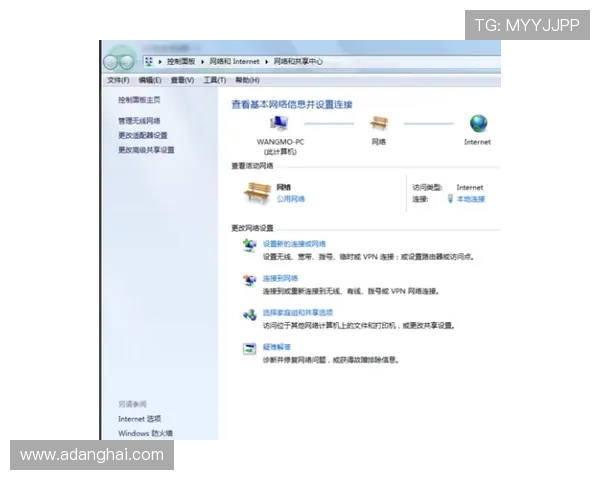Click 控制面板 breadcrumb in address bar

click(x=181, y=62)
